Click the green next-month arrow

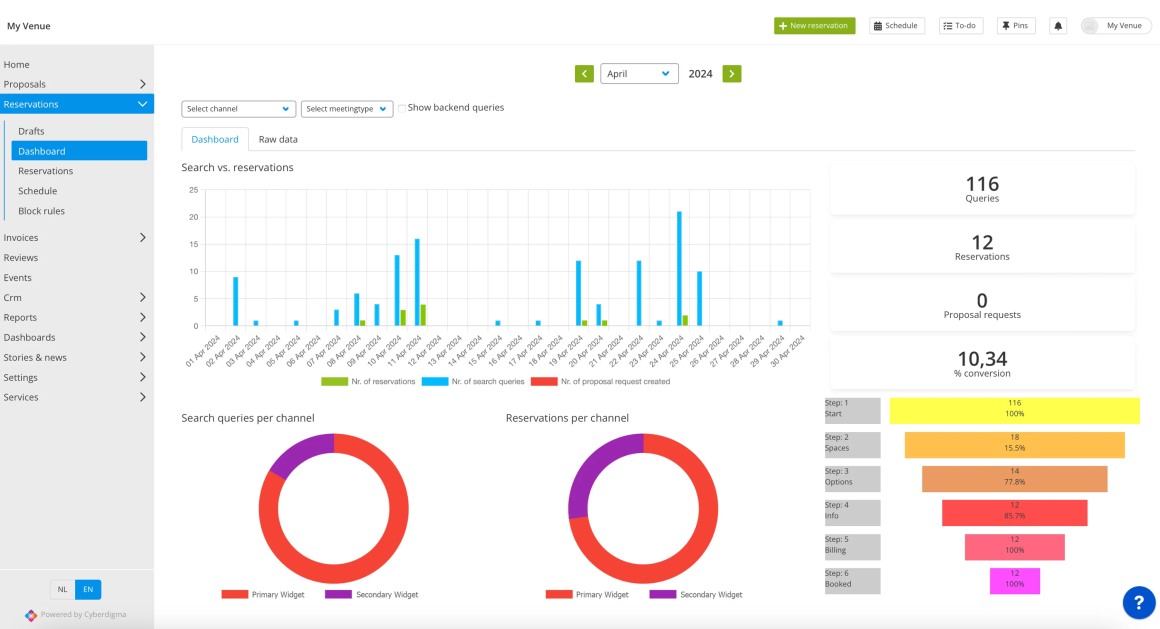[731, 73]
